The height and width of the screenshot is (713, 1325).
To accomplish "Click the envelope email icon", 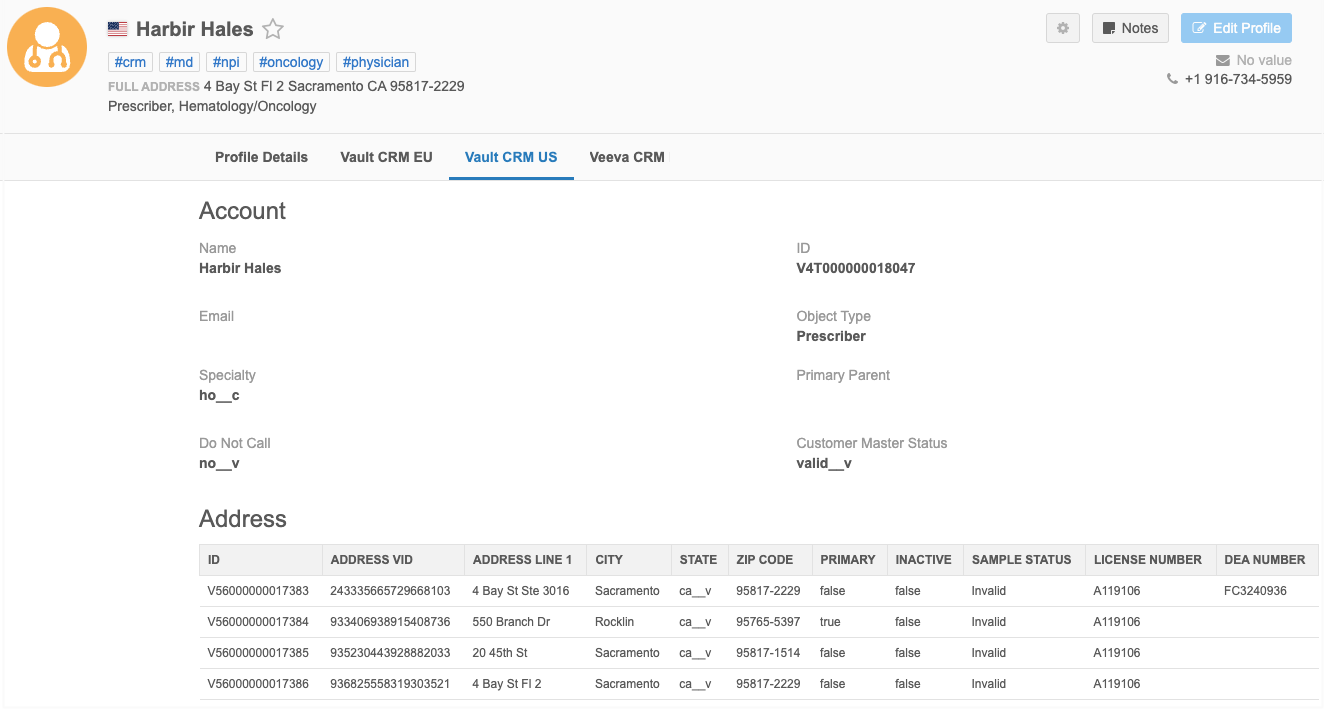I will point(1222,60).
